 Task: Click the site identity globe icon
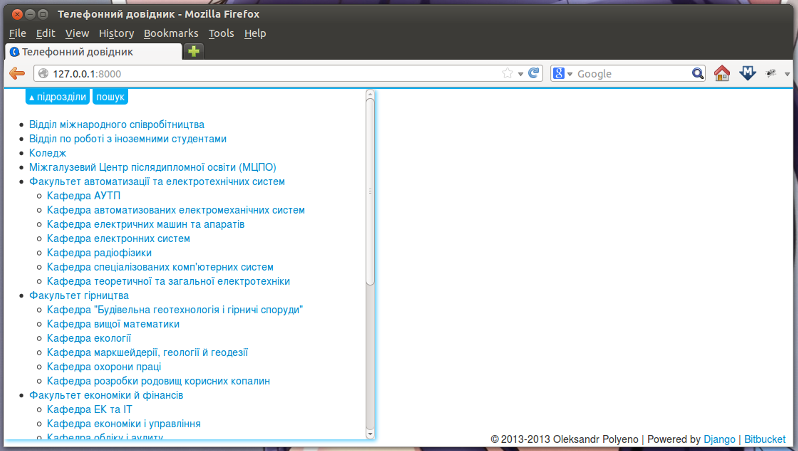pyautogui.click(x=43, y=74)
